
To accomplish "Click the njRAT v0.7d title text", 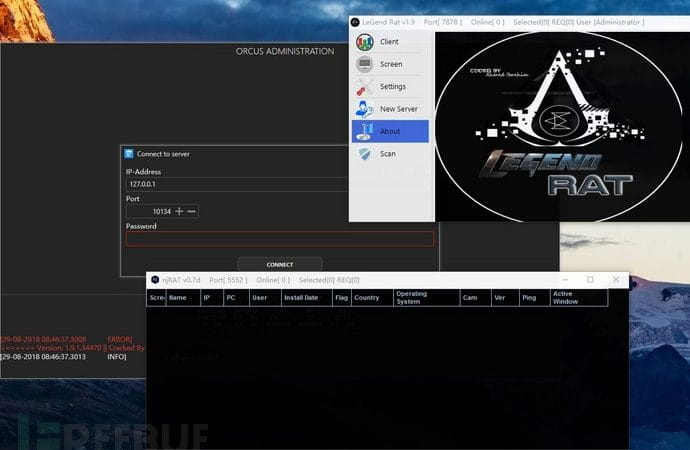I will click(181, 280).
